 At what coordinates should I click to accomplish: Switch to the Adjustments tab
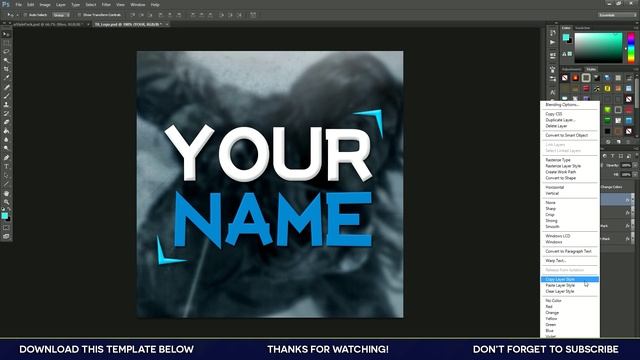572,69
